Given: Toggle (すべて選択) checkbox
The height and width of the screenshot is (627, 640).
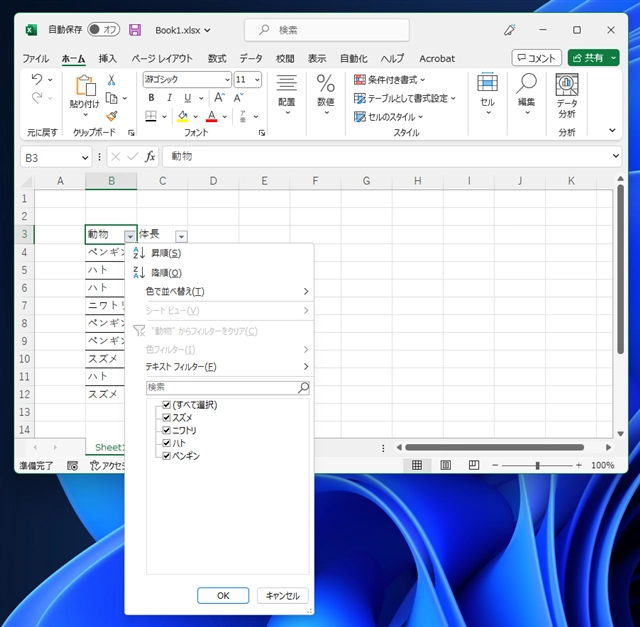Looking at the screenshot, I should (x=166, y=405).
